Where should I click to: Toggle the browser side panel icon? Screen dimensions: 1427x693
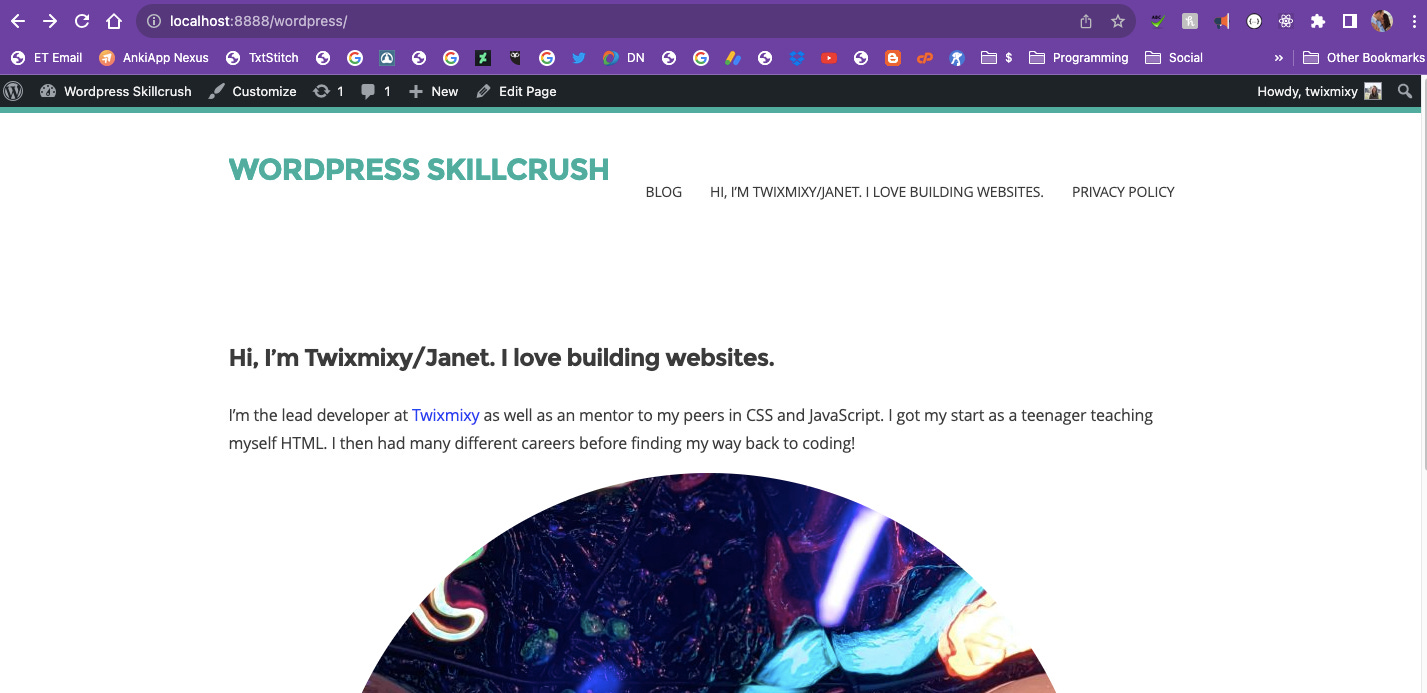click(1350, 21)
